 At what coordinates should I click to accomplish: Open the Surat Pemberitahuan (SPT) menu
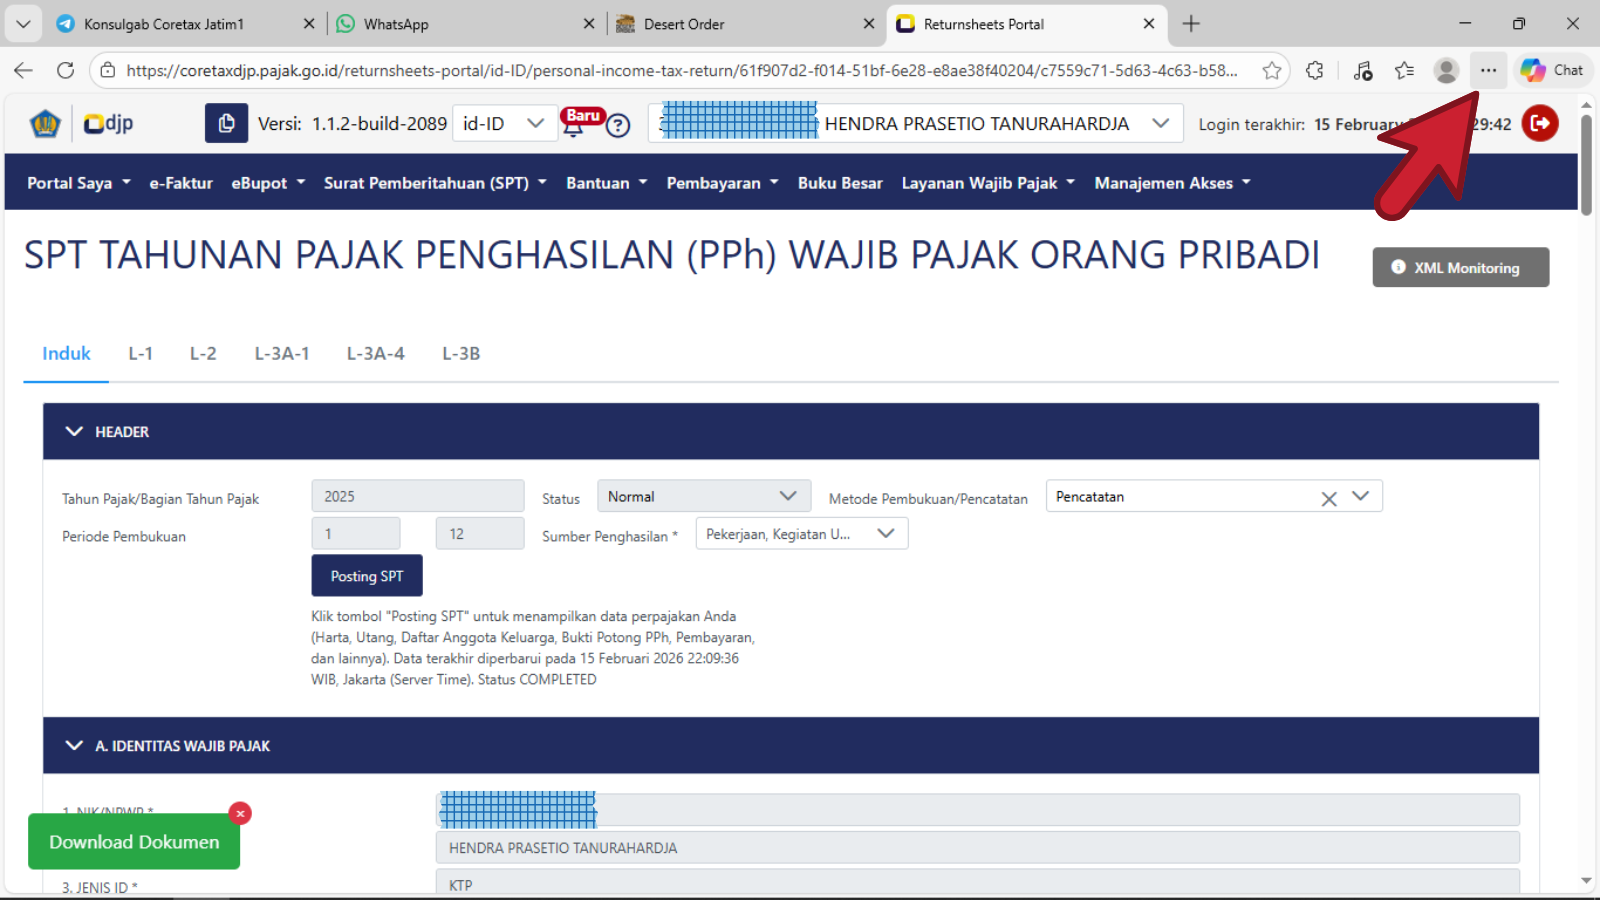[434, 183]
